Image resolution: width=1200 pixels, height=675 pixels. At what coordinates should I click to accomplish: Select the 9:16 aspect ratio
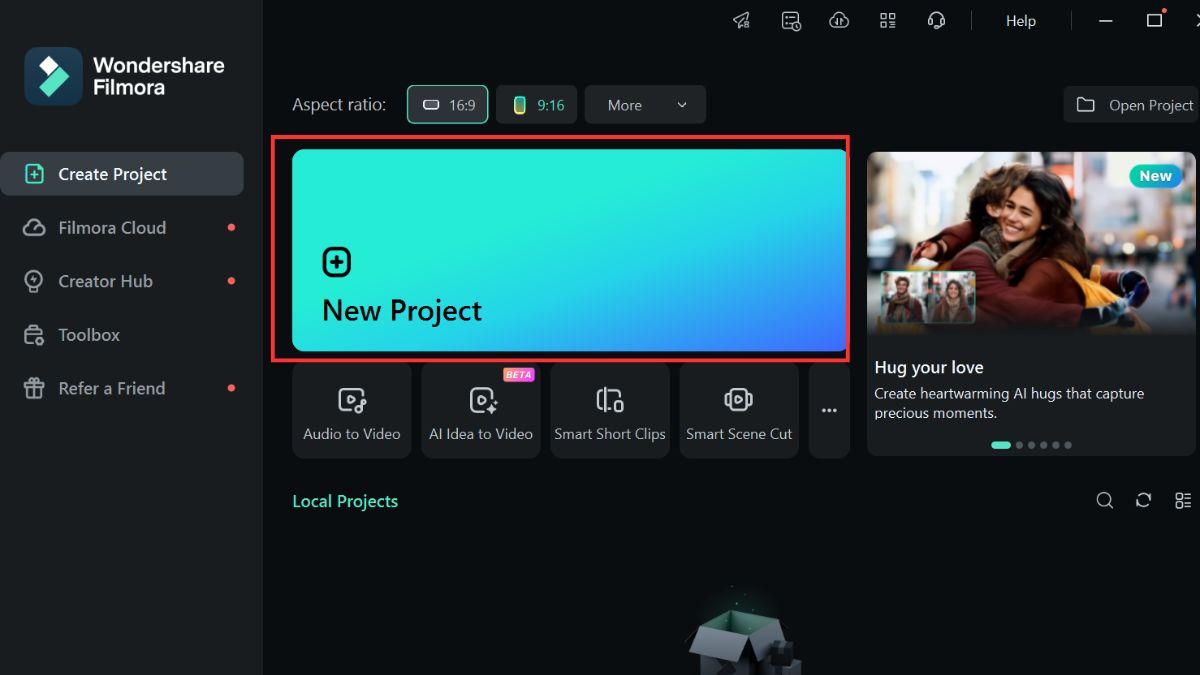tap(537, 105)
